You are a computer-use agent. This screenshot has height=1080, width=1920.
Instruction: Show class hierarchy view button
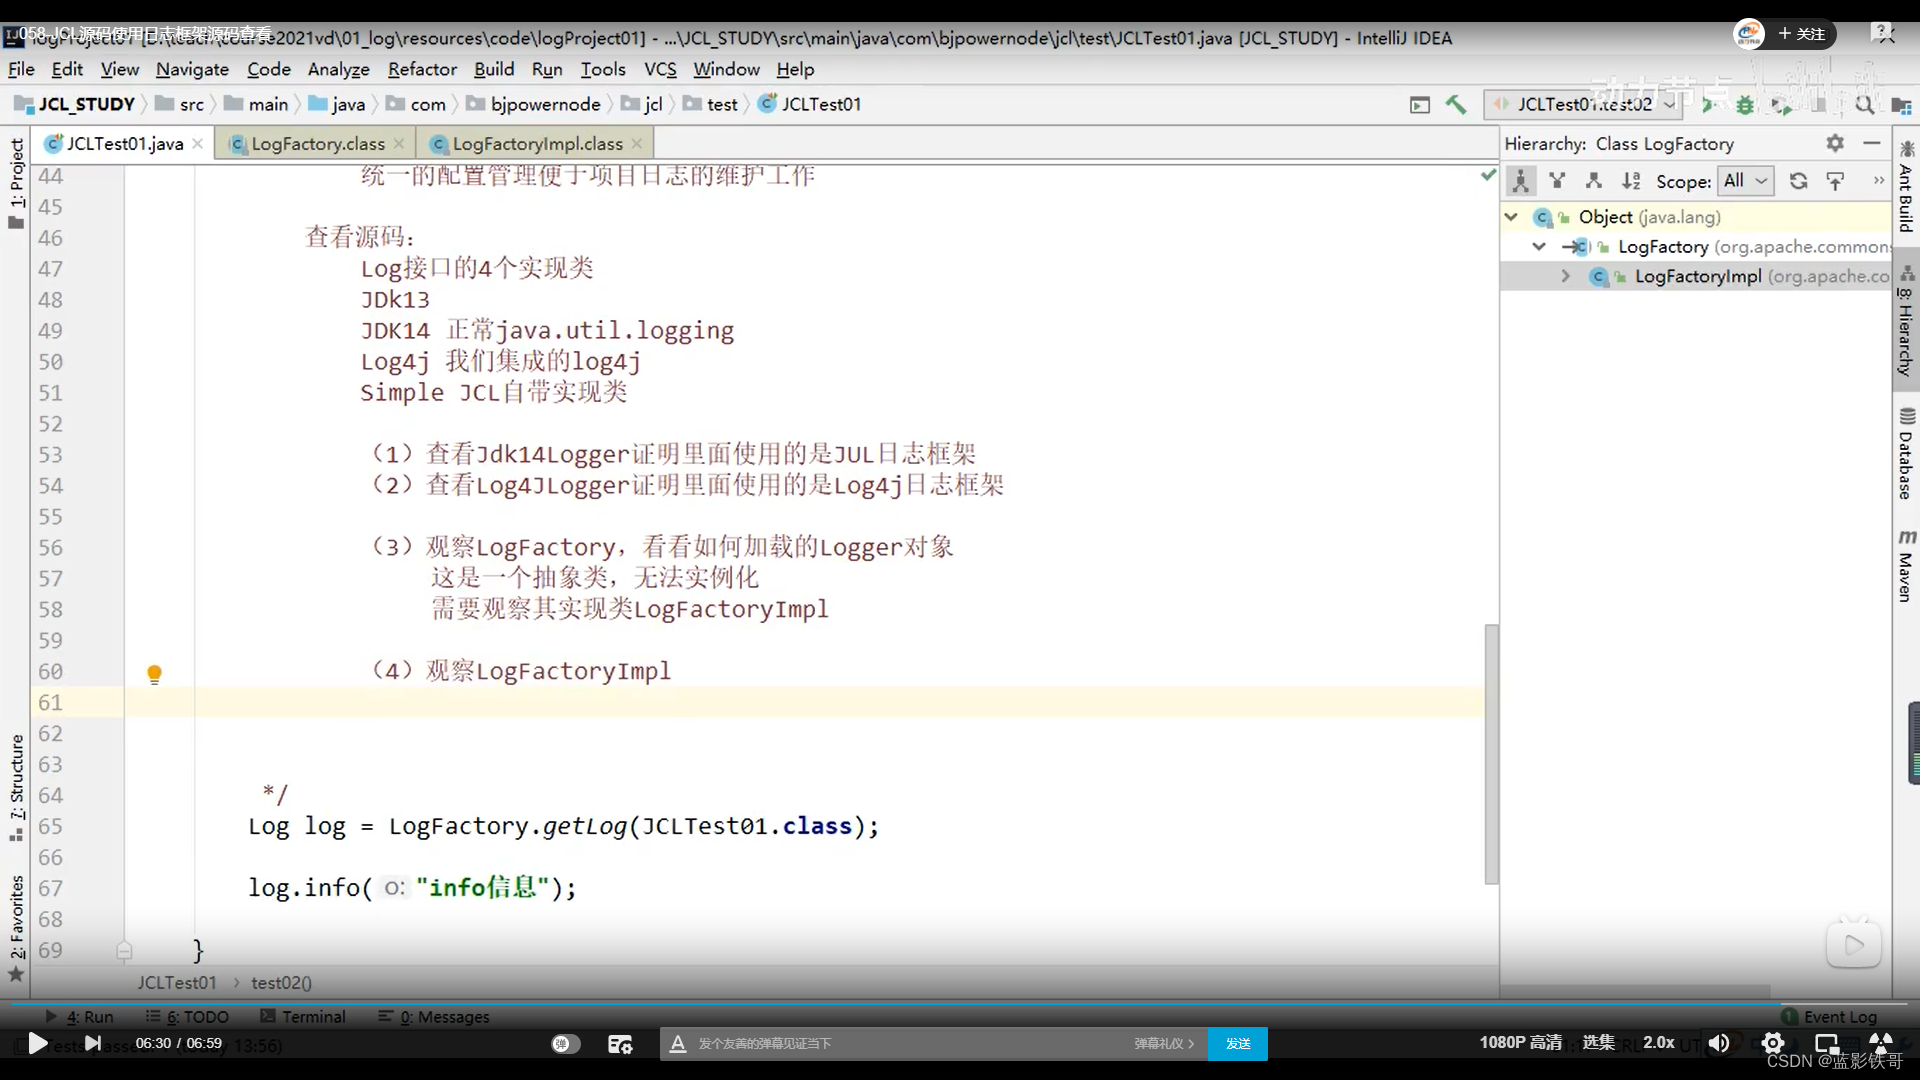coord(1520,181)
